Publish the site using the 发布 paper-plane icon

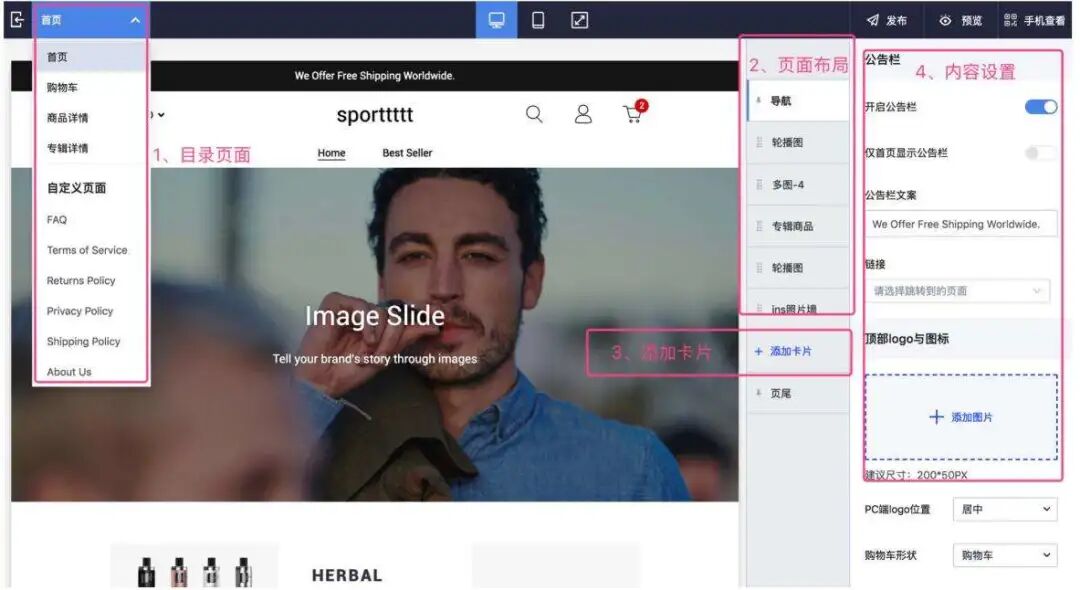click(x=882, y=18)
